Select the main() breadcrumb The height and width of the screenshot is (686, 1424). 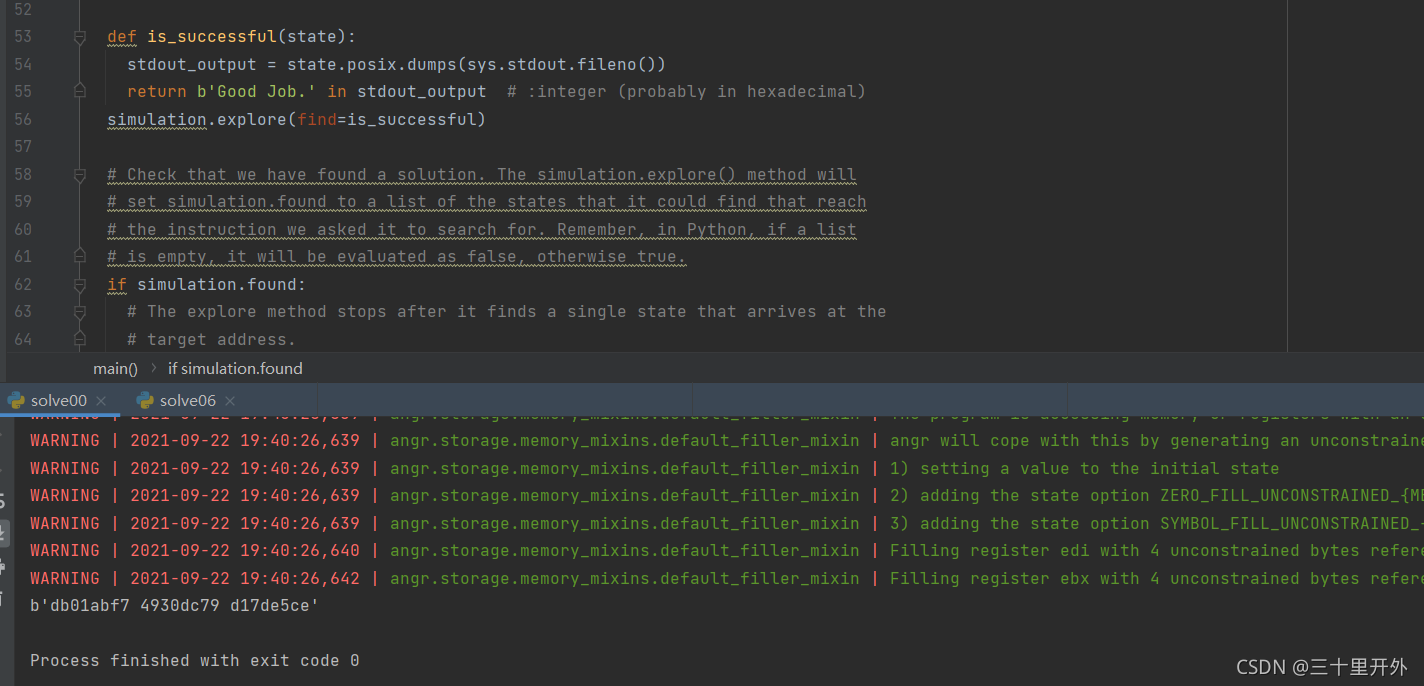(x=116, y=368)
